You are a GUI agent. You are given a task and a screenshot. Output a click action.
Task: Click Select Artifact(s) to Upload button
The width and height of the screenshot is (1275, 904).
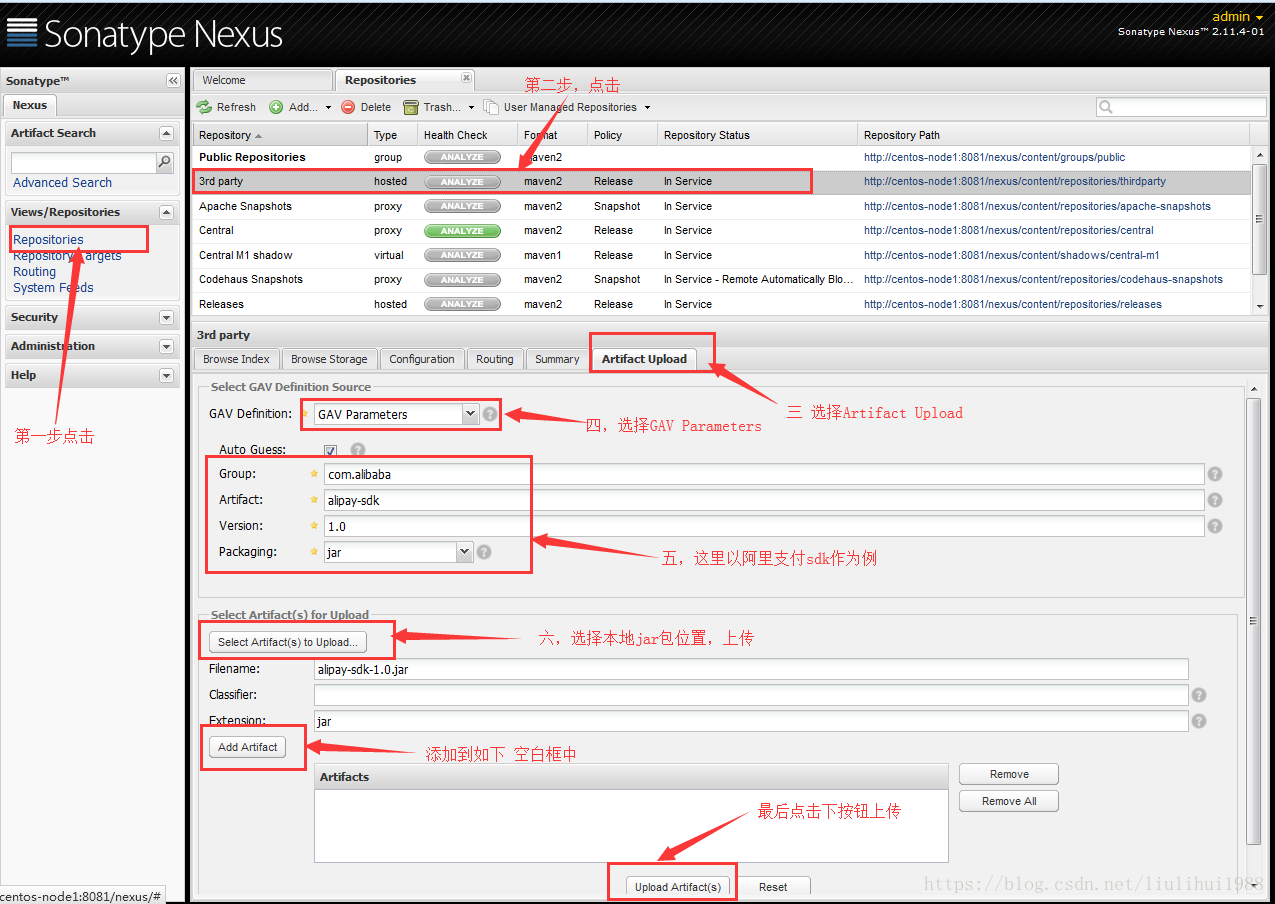pos(288,642)
